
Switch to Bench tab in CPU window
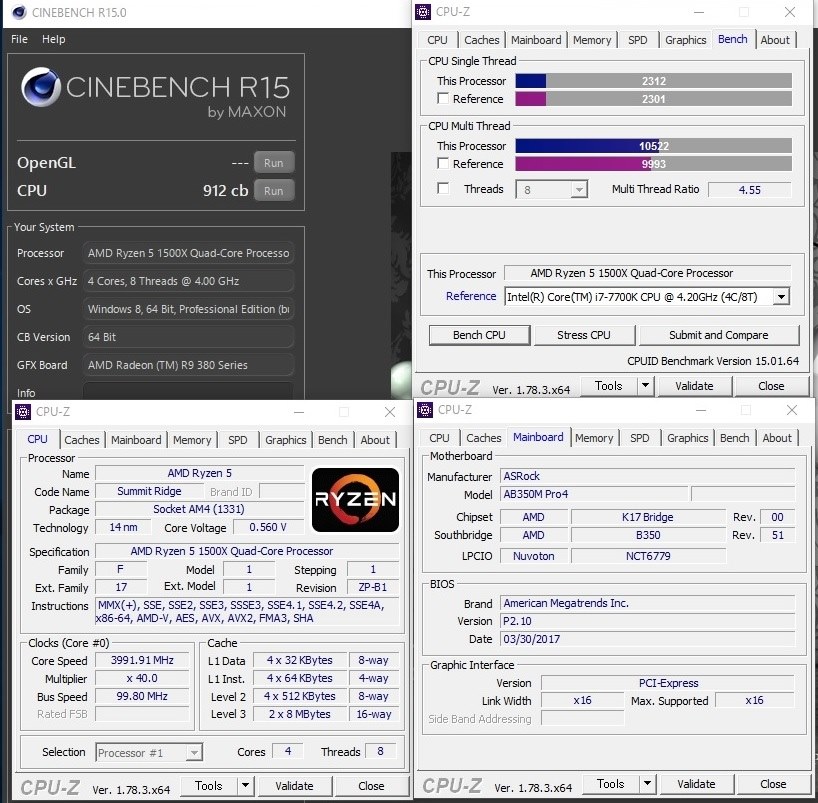(332, 440)
